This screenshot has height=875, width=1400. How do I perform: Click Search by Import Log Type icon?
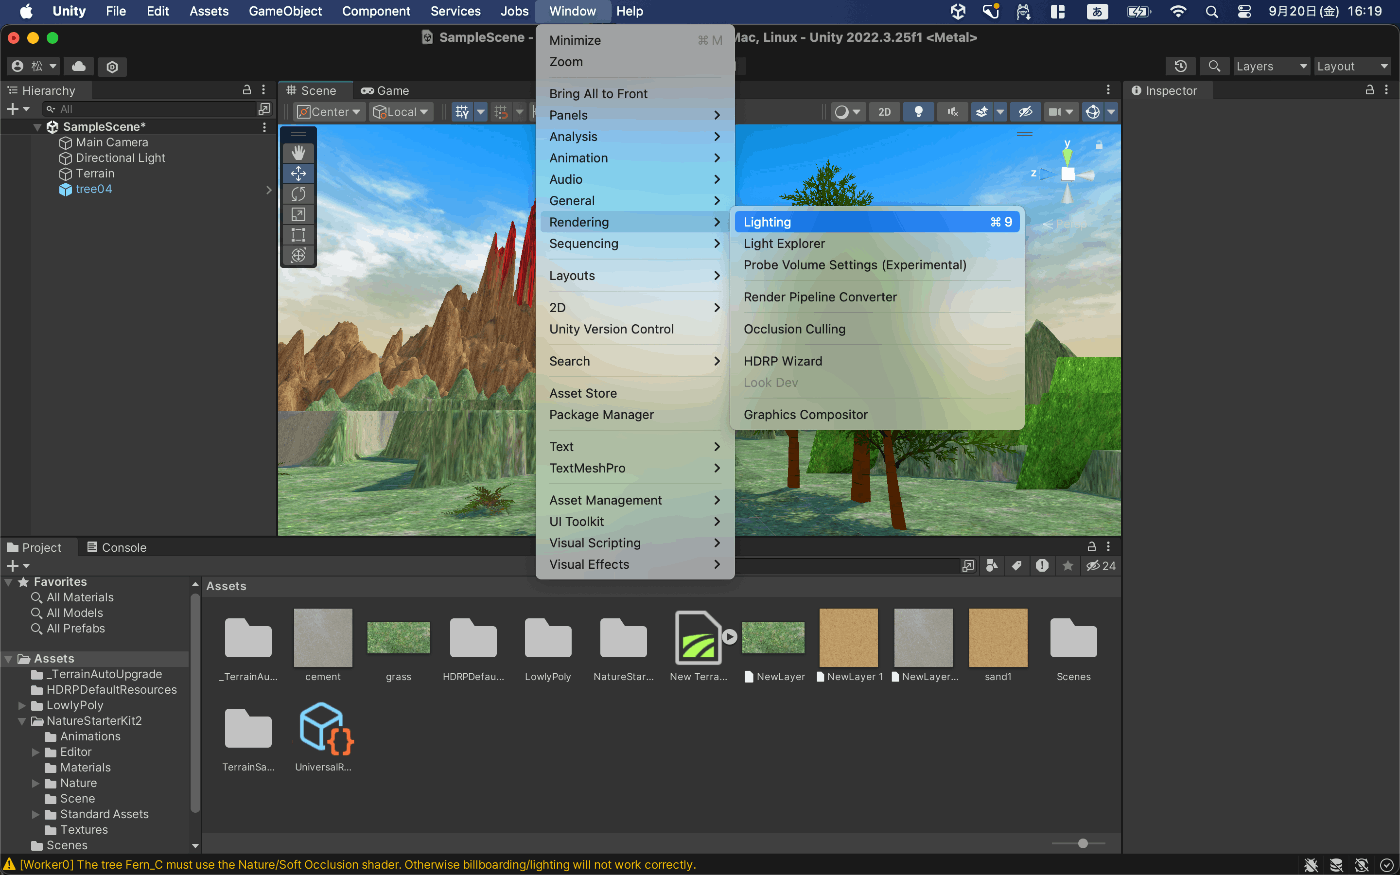1042,566
